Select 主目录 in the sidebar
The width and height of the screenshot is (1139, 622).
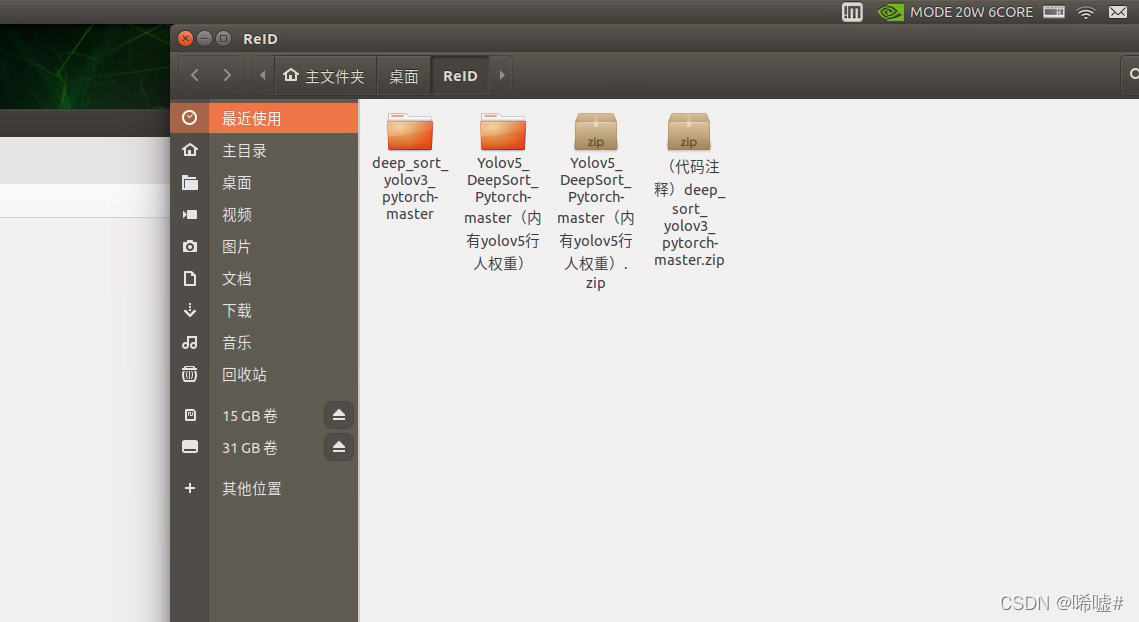[x=244, y=150]
